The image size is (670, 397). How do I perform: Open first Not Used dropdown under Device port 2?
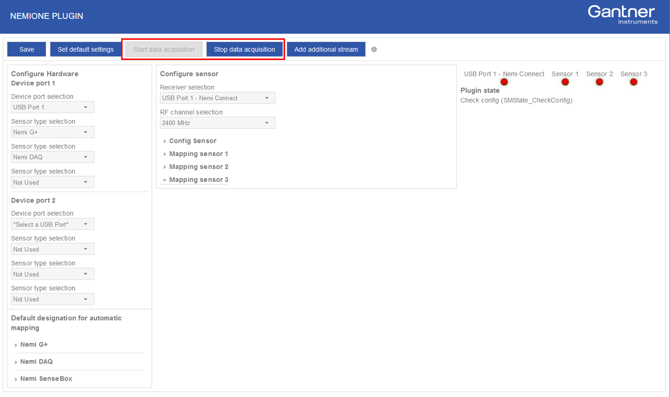click(53, 249)
